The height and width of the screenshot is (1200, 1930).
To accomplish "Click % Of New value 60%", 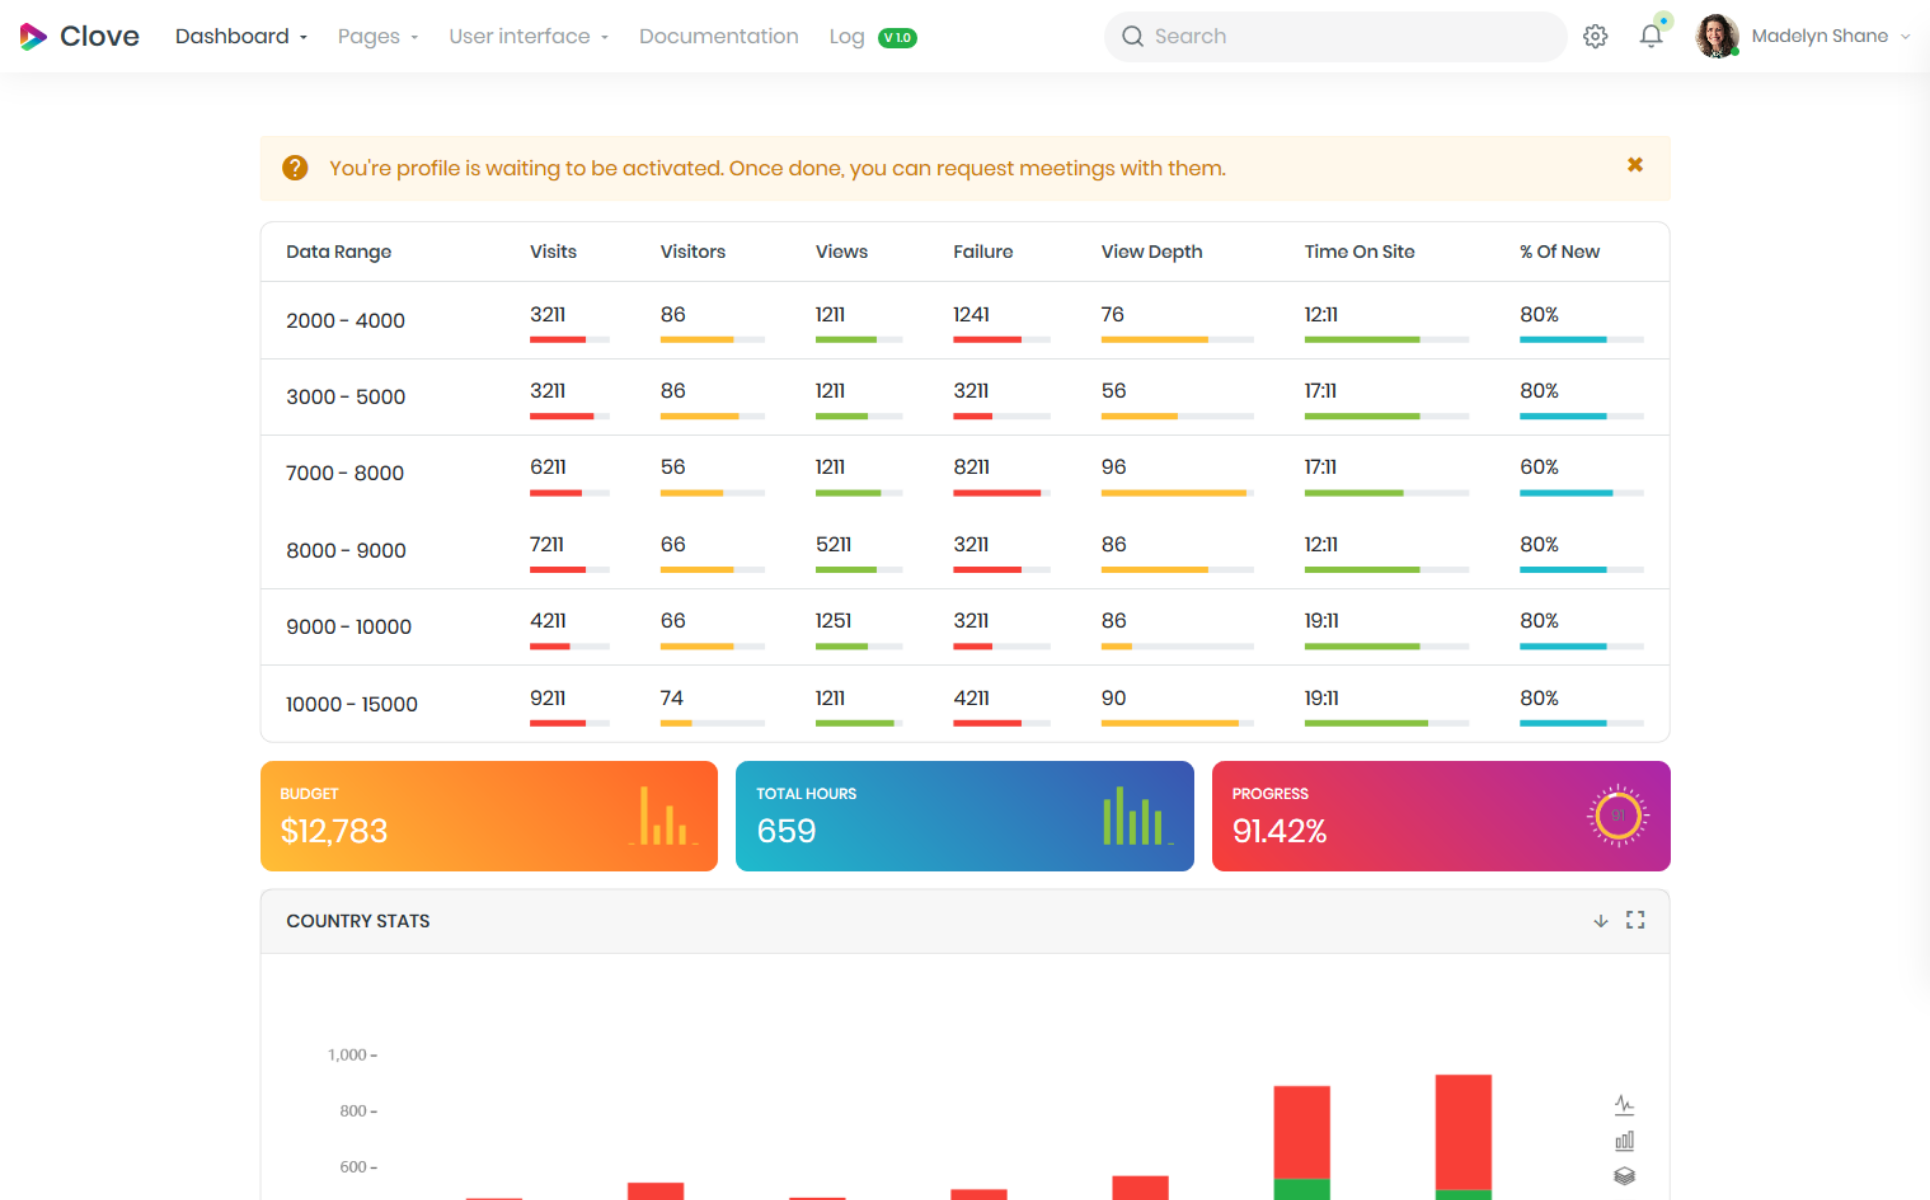I will (x=1539, y=467).
